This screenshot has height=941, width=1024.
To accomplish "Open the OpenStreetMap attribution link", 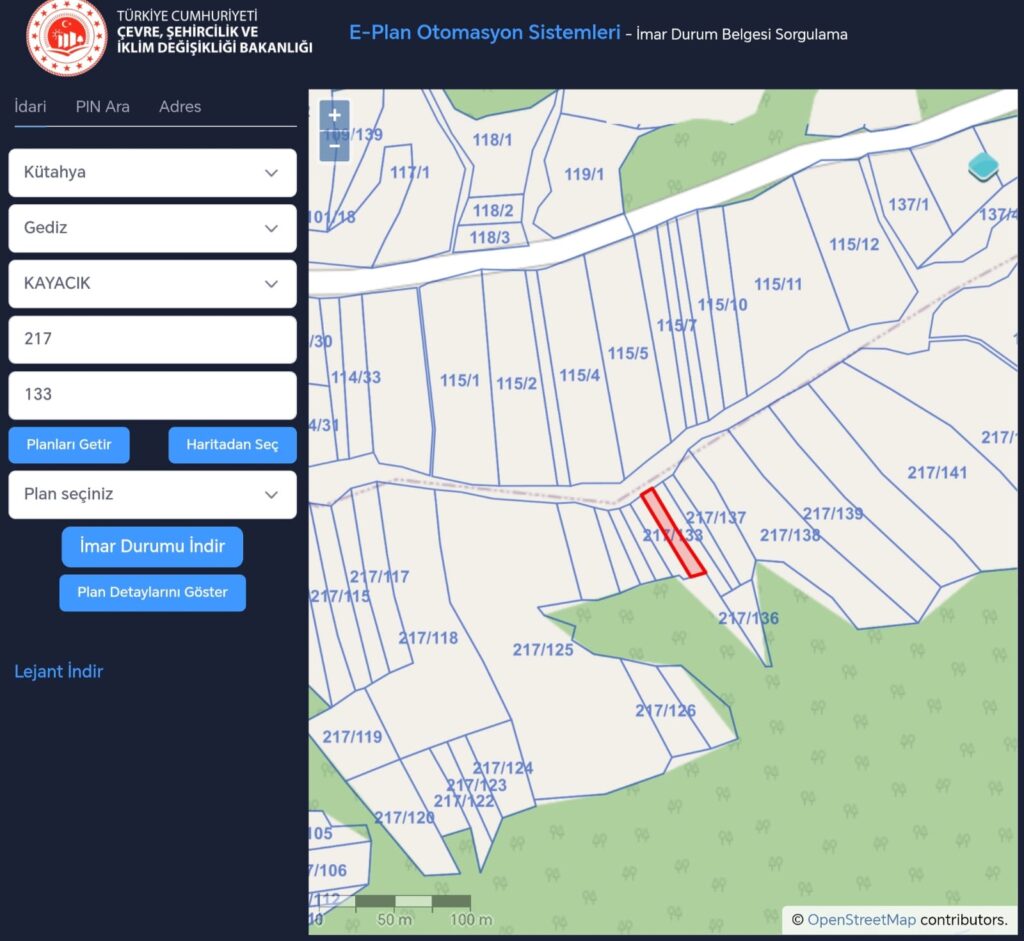I will 861,919.
